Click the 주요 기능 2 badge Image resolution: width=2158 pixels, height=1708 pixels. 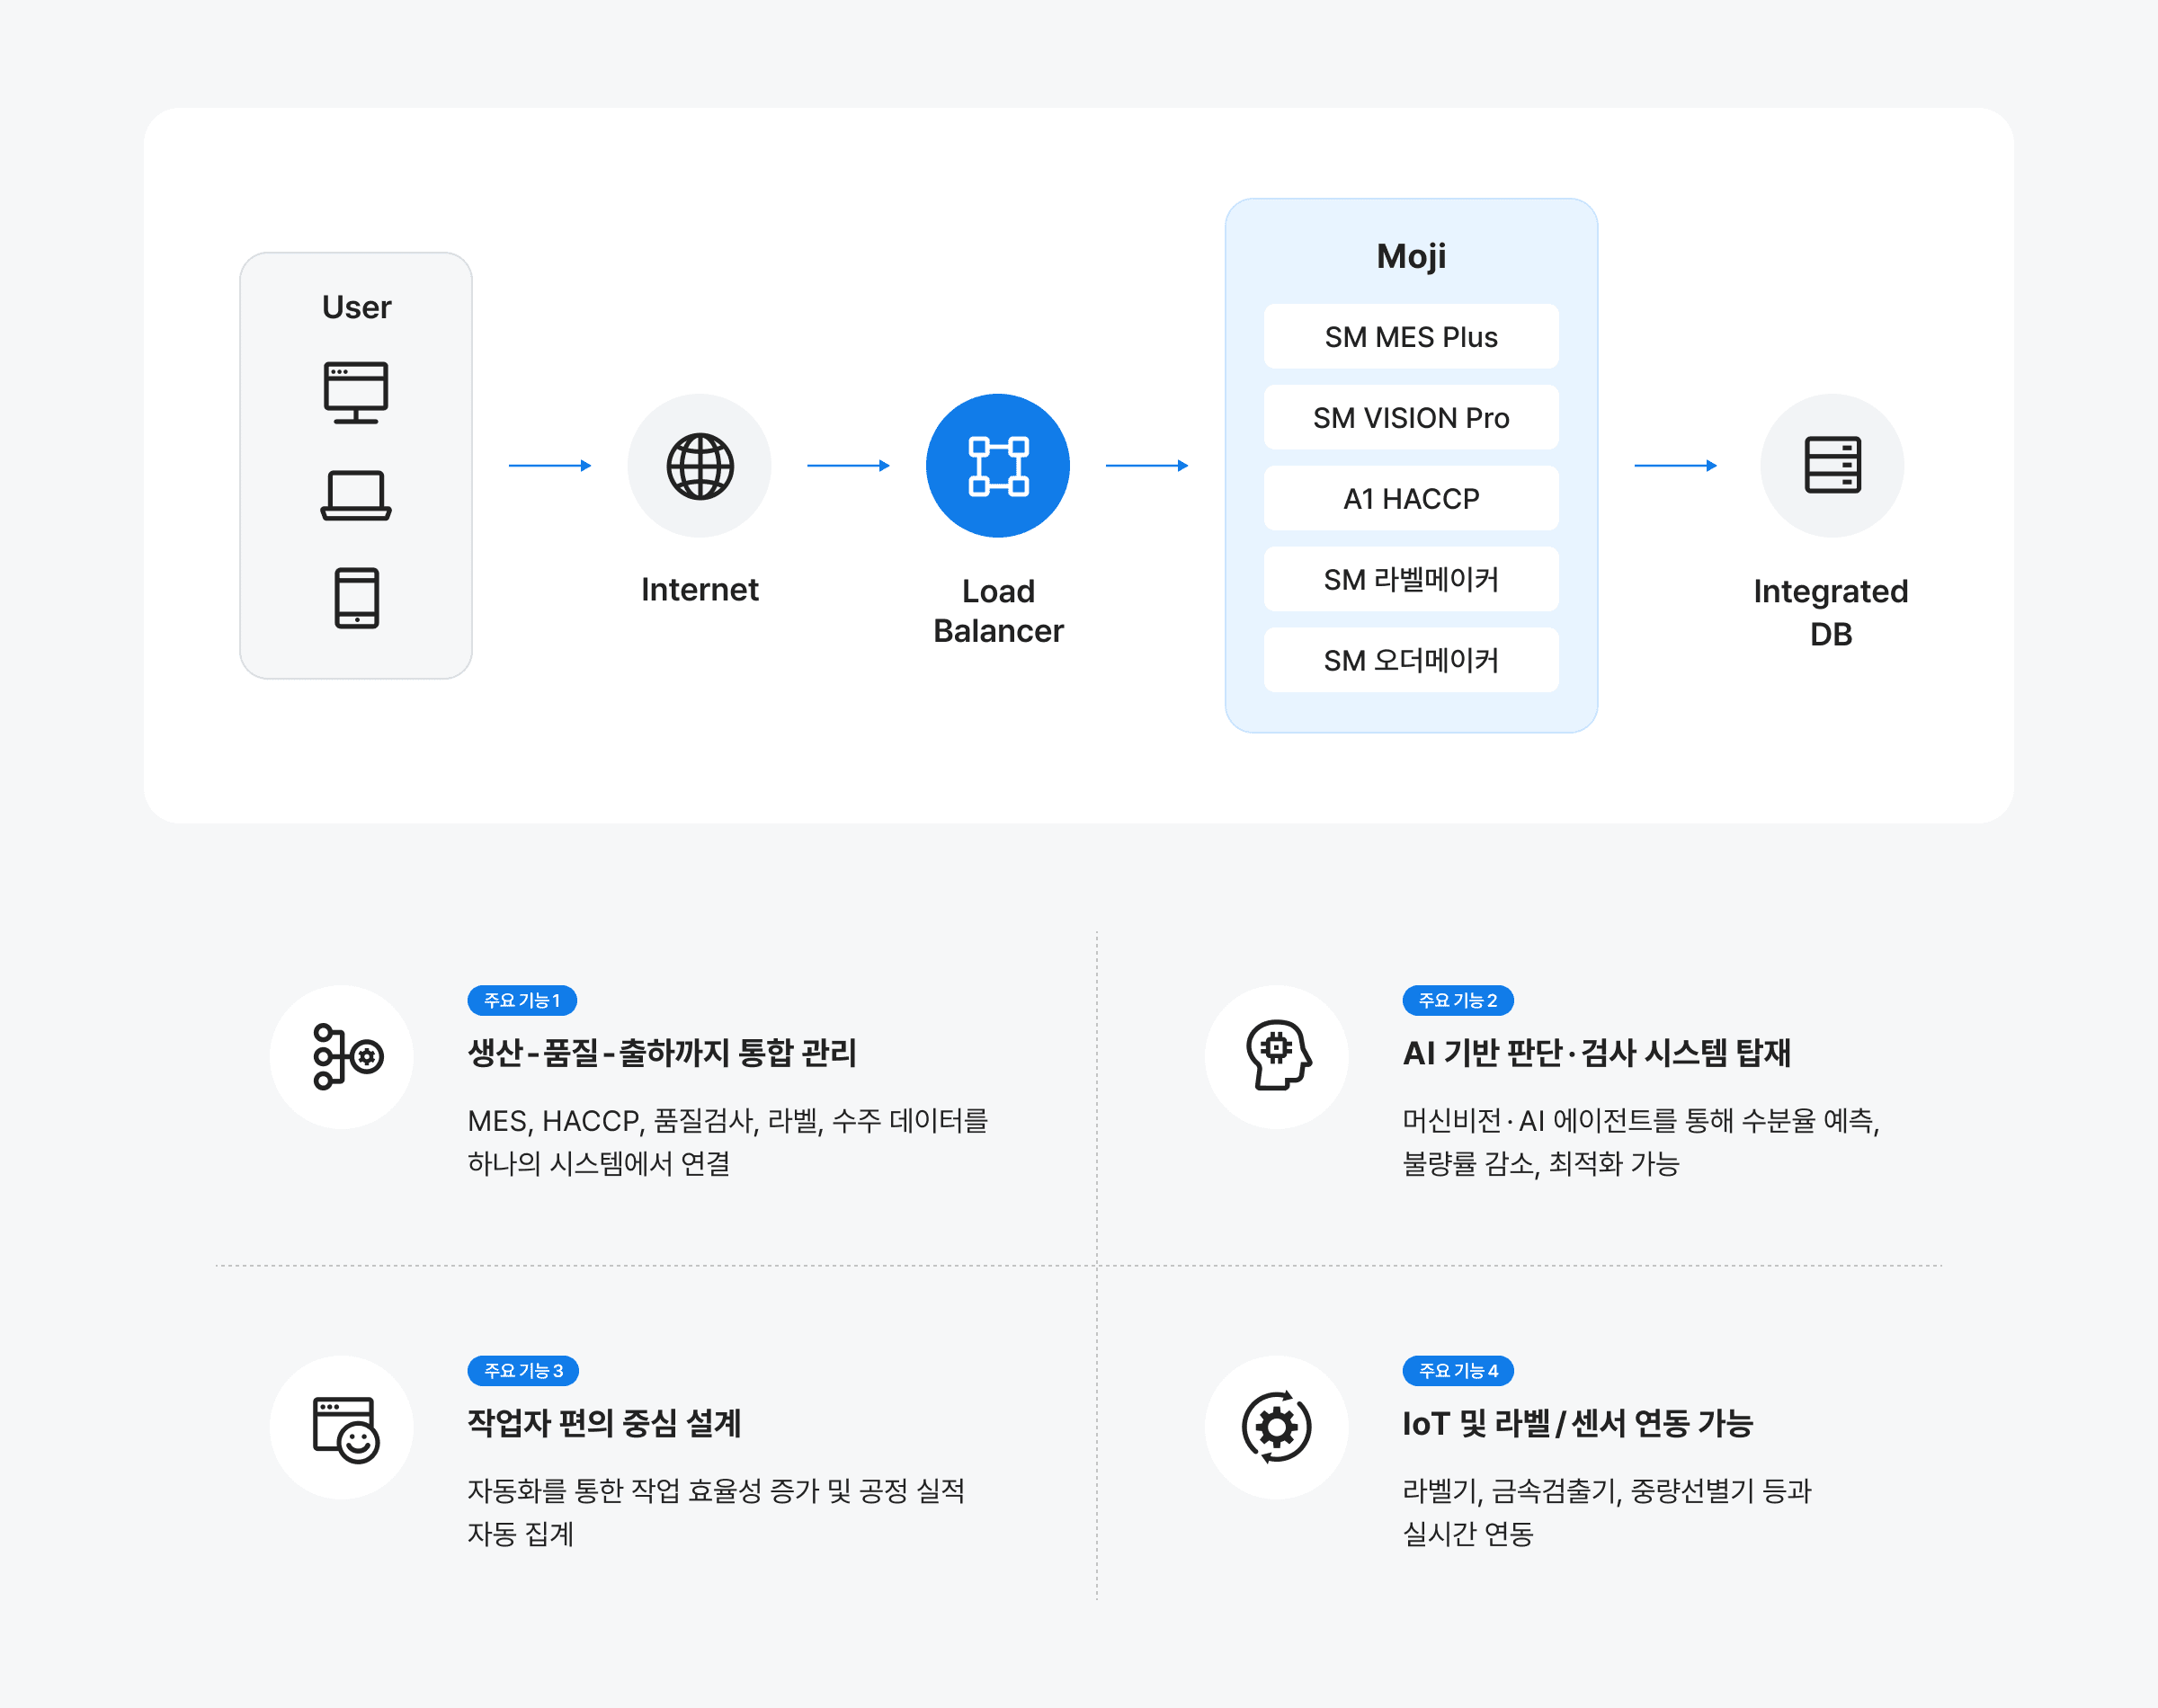pyautogui.click(x=1457, y=1000)
